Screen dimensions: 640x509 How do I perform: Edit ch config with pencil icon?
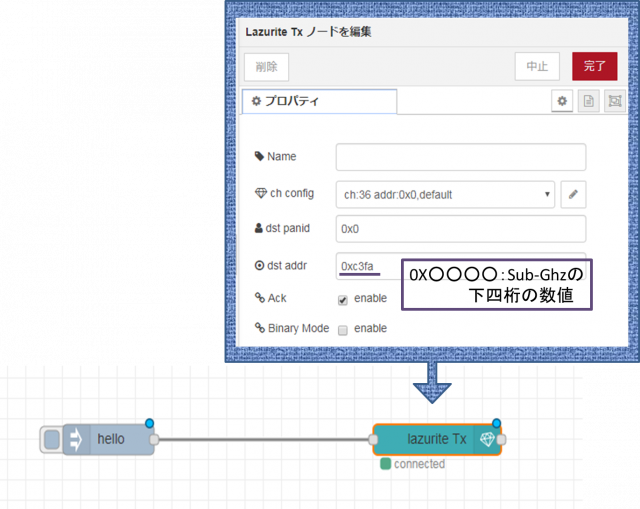click(573, 194)
